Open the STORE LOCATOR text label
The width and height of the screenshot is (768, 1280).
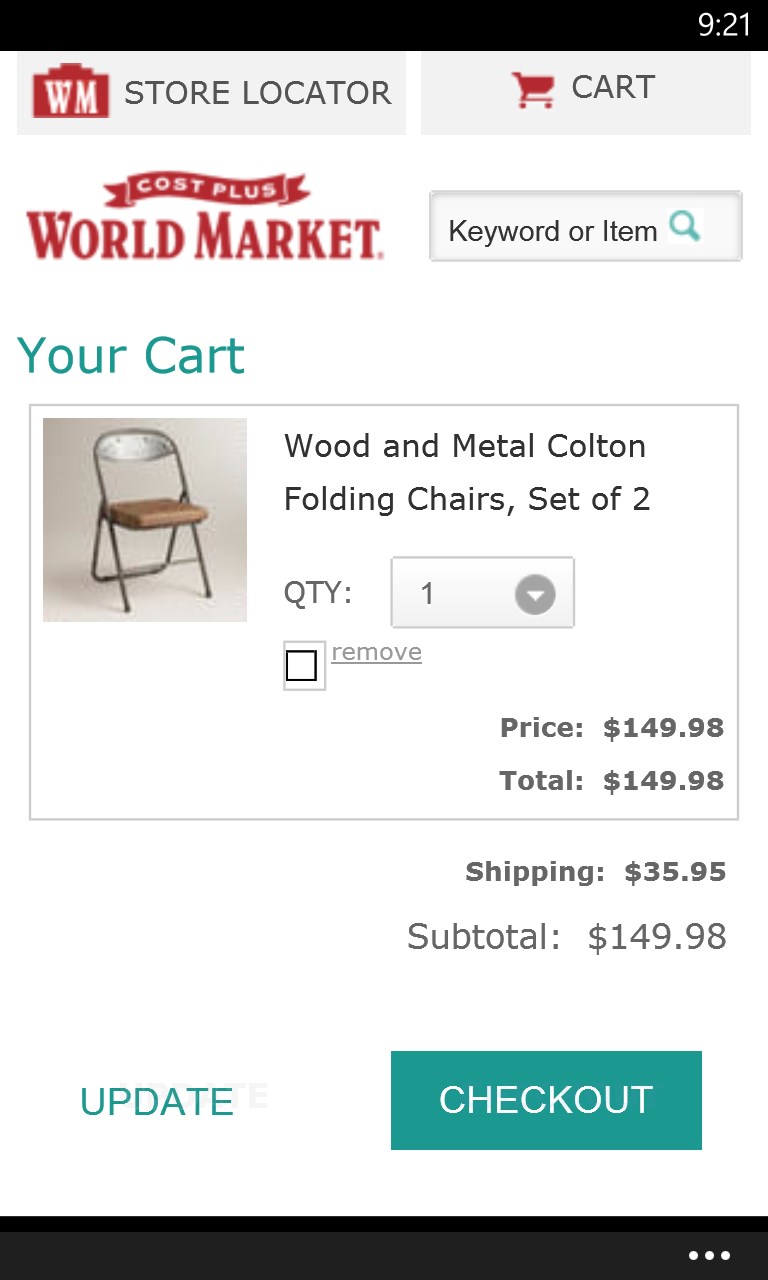coord(257,93)
